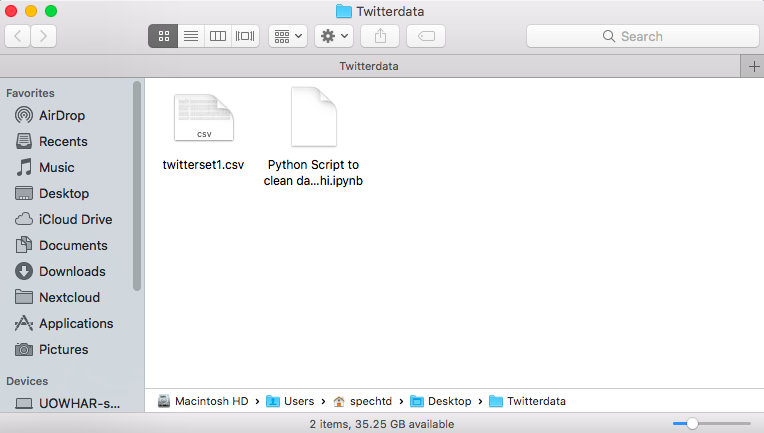The height and width of the screenshot is (433, 764).
Task: Go forward with the right arrow button
Action: pyautogui.click(x=43, y=36)
